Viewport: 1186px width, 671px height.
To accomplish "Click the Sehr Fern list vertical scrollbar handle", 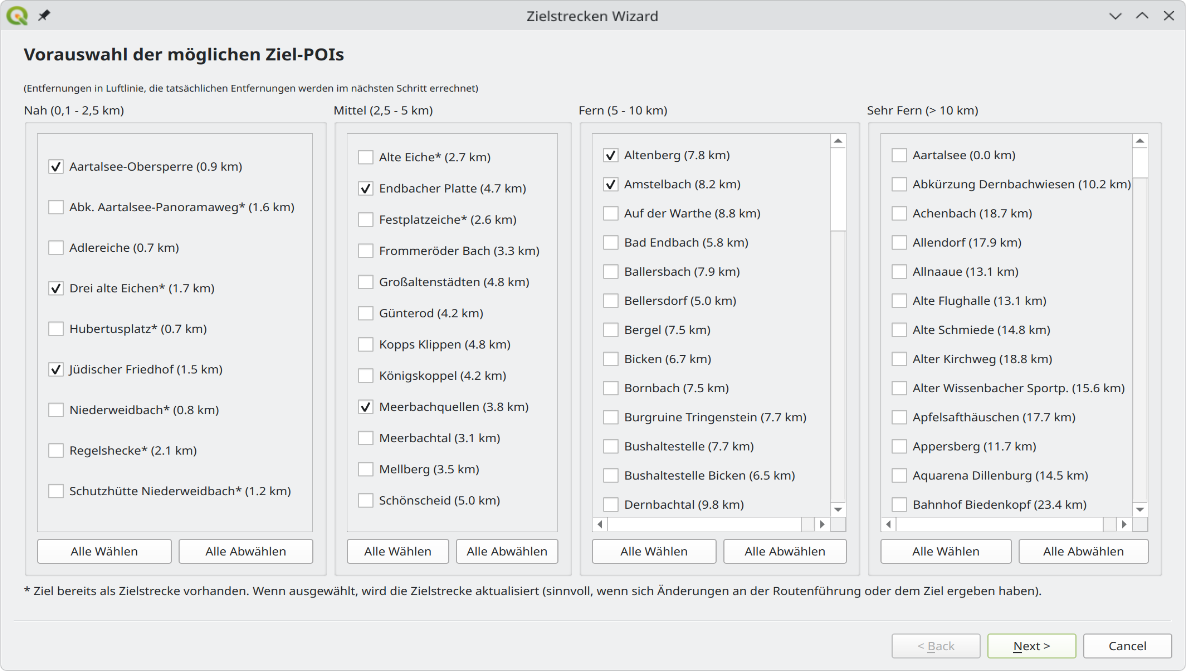I will [x=1140, y=163].
